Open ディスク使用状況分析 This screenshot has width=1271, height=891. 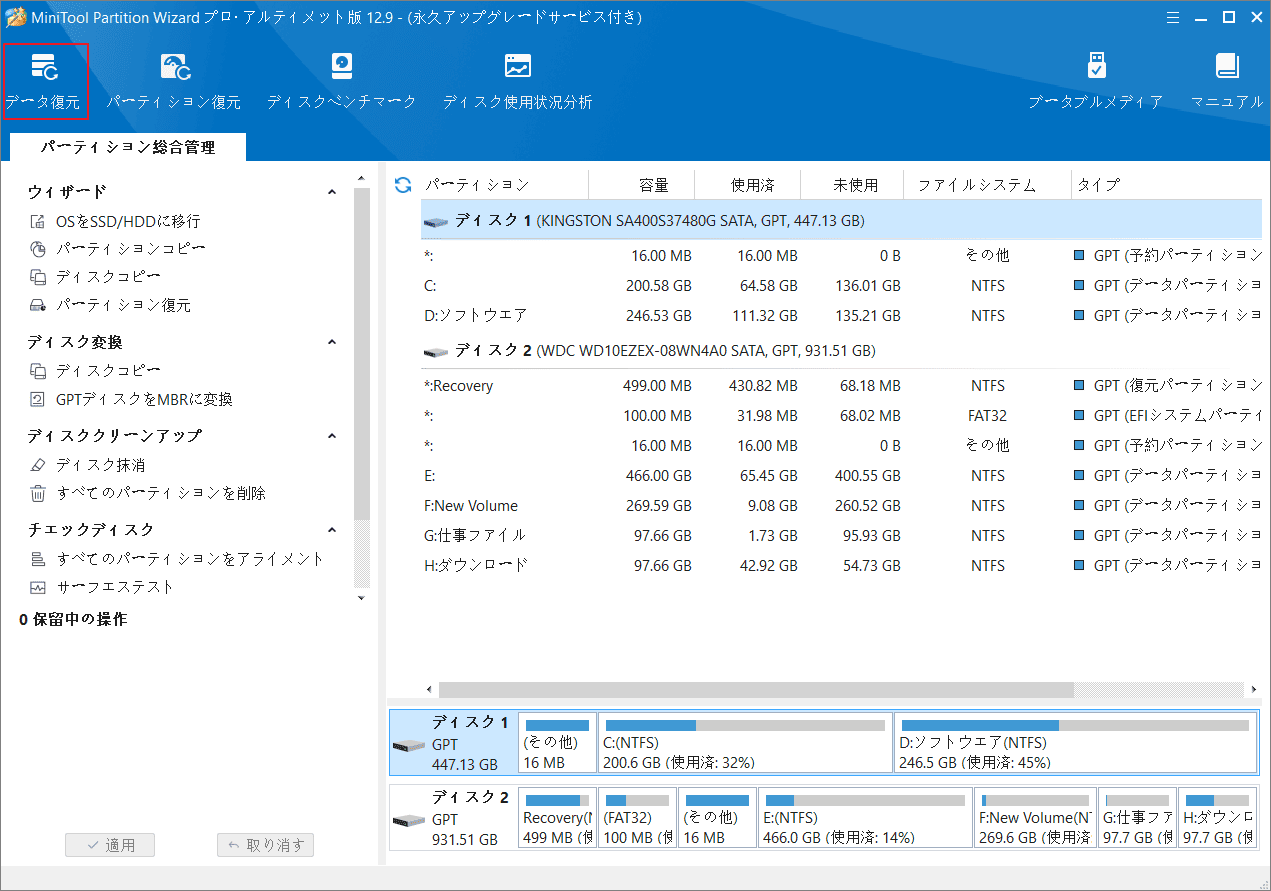tap(517, 81)
